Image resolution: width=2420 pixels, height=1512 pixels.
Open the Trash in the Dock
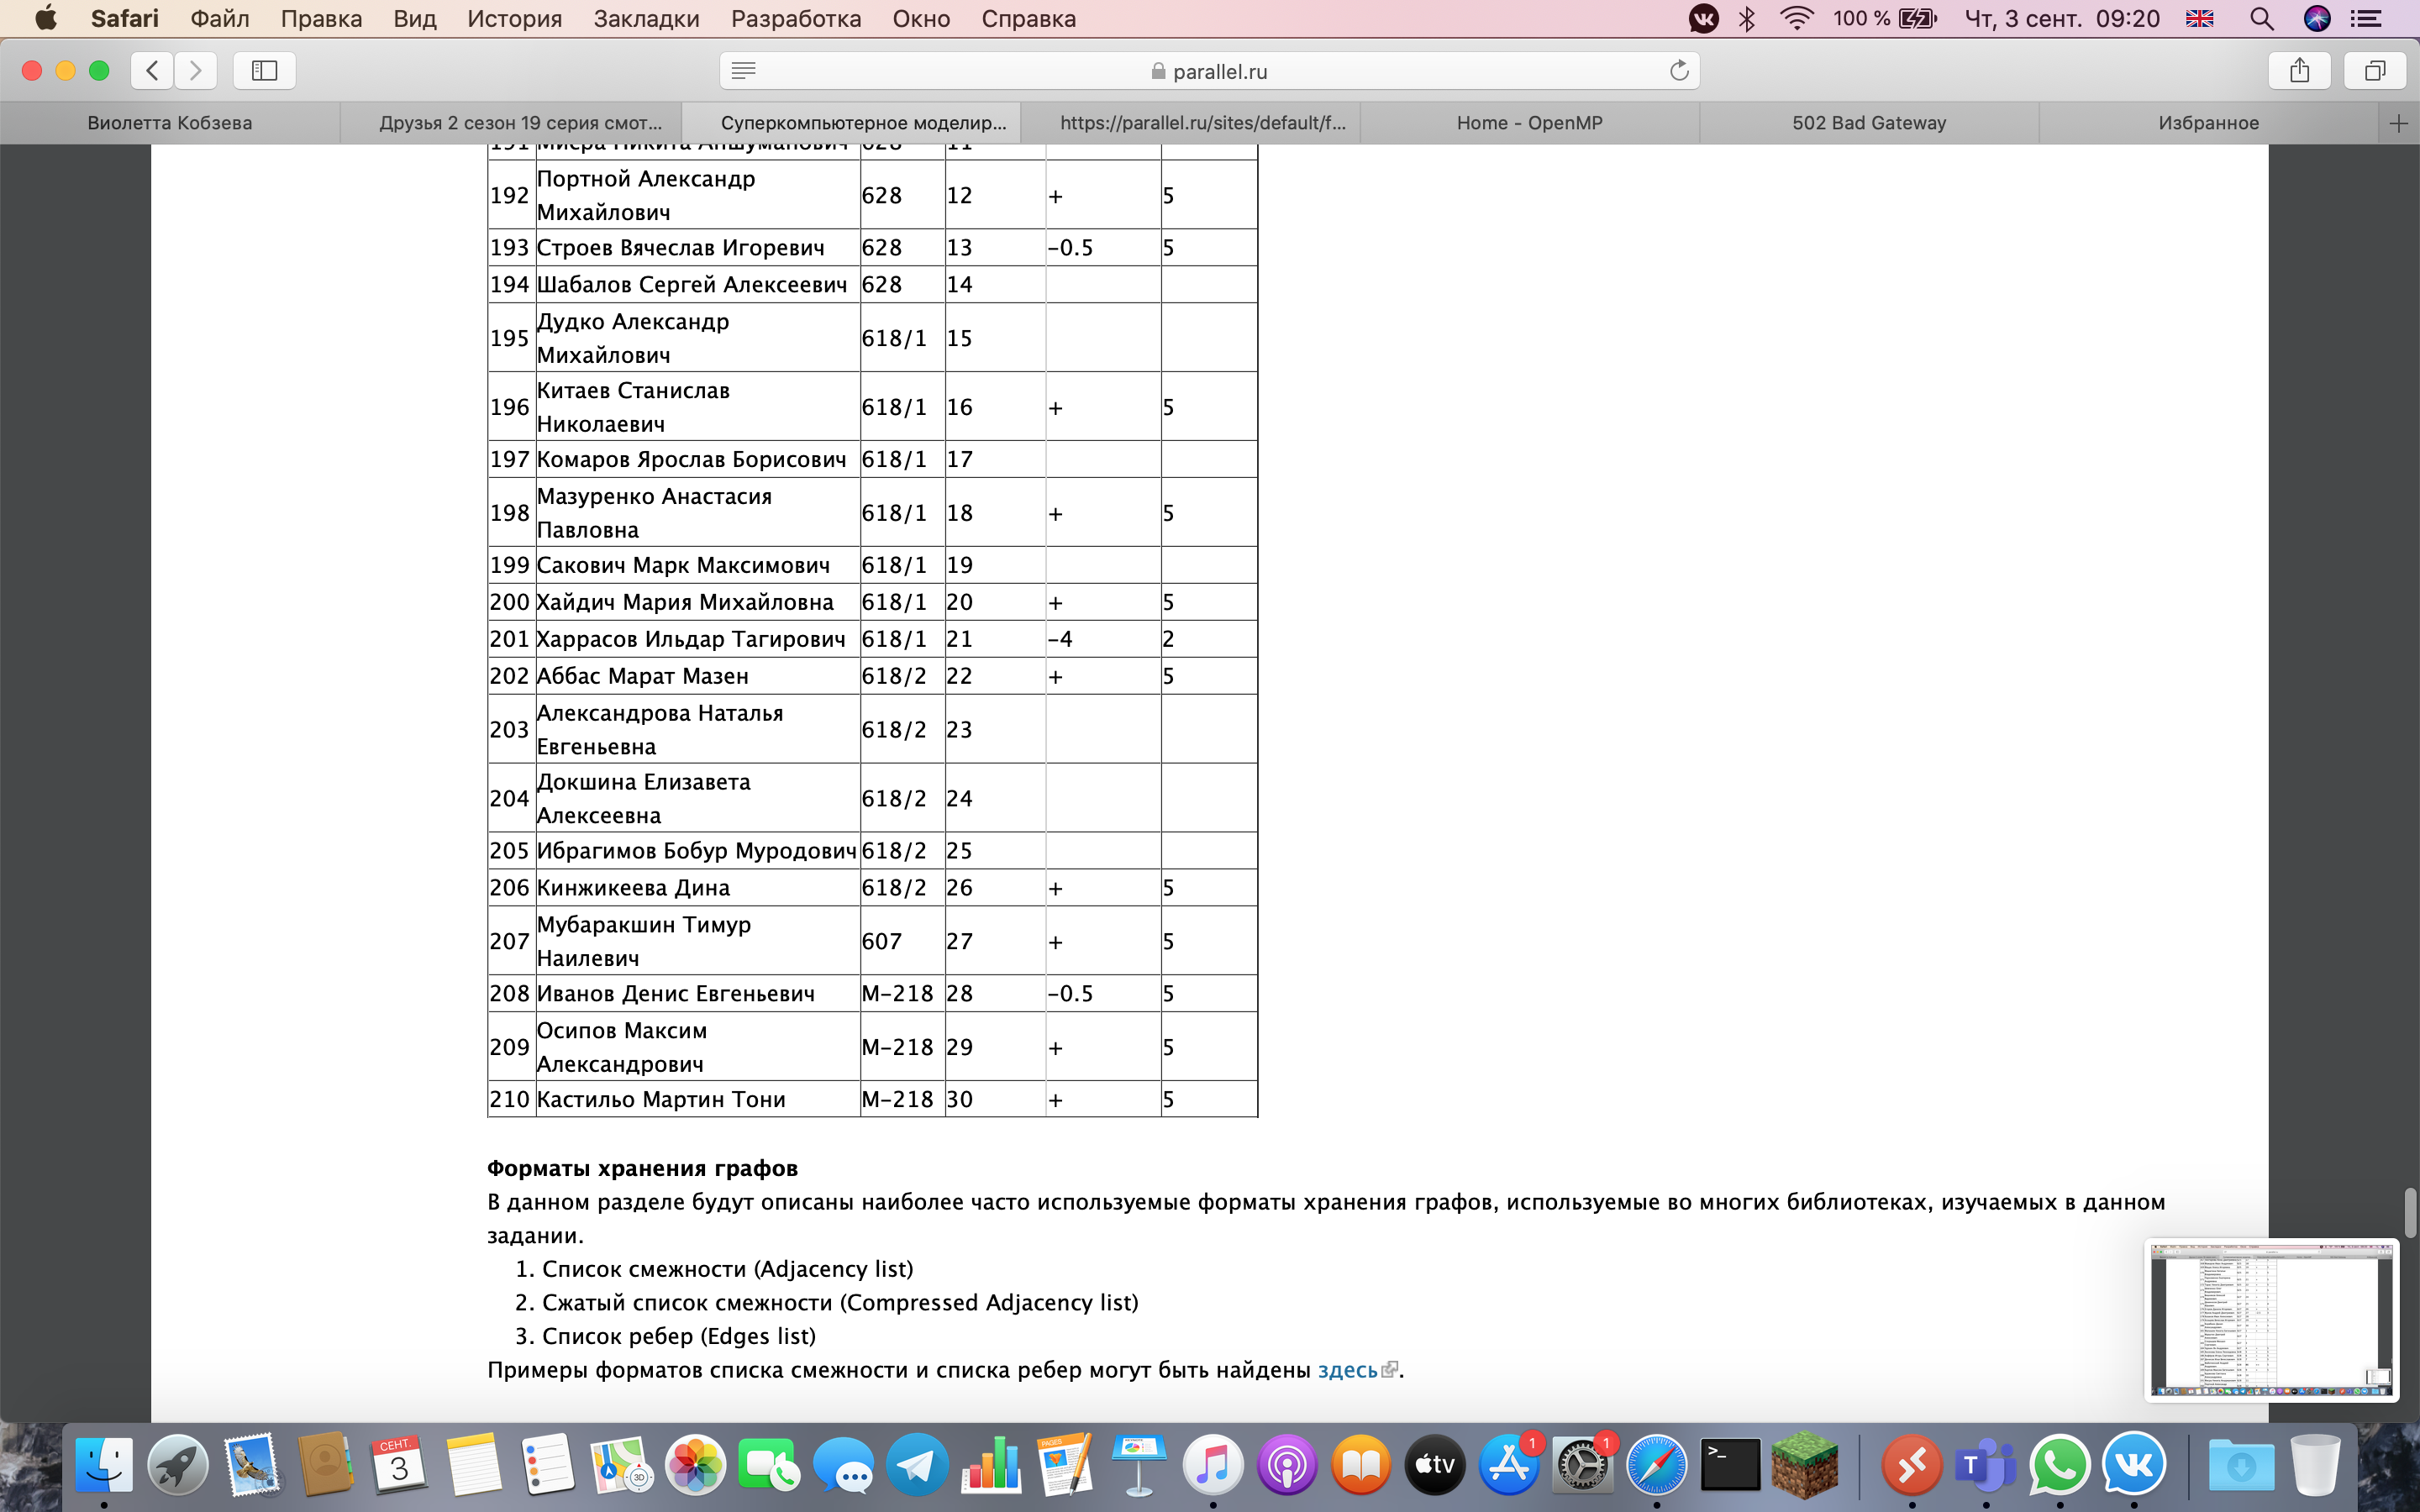coord(2315,1466)
